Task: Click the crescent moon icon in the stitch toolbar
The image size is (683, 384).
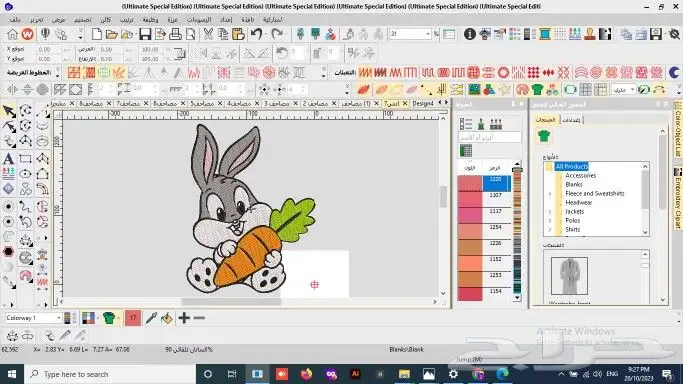Action: [x=674, y=72]
